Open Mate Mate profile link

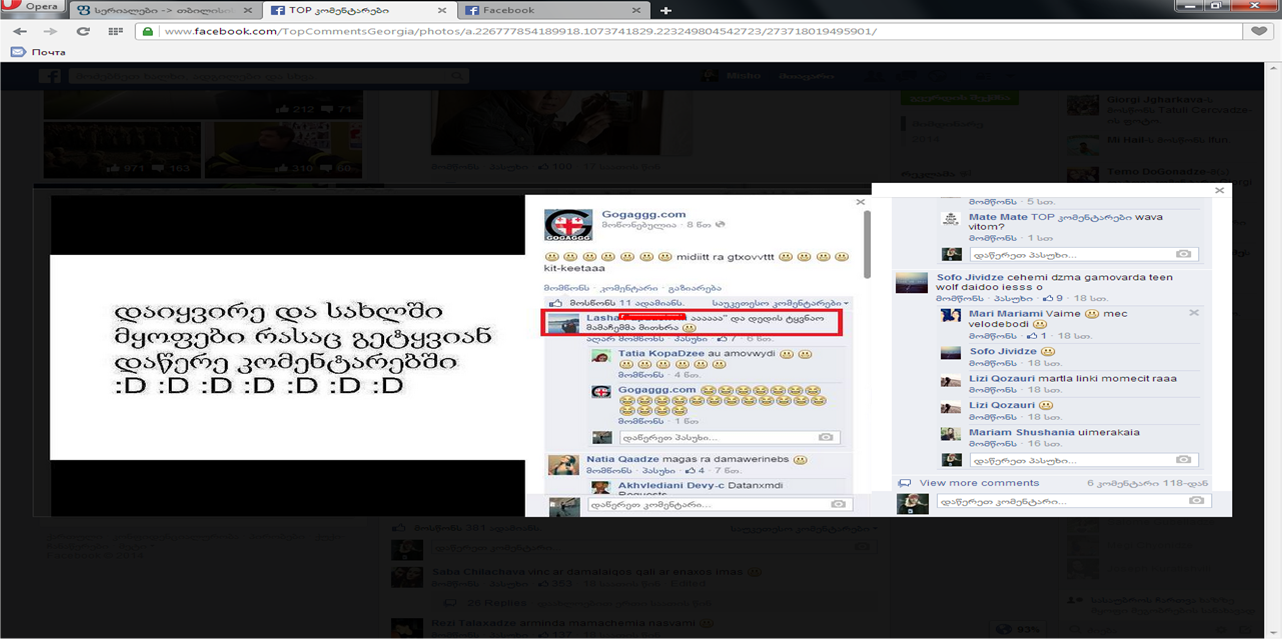click(999, 217)
